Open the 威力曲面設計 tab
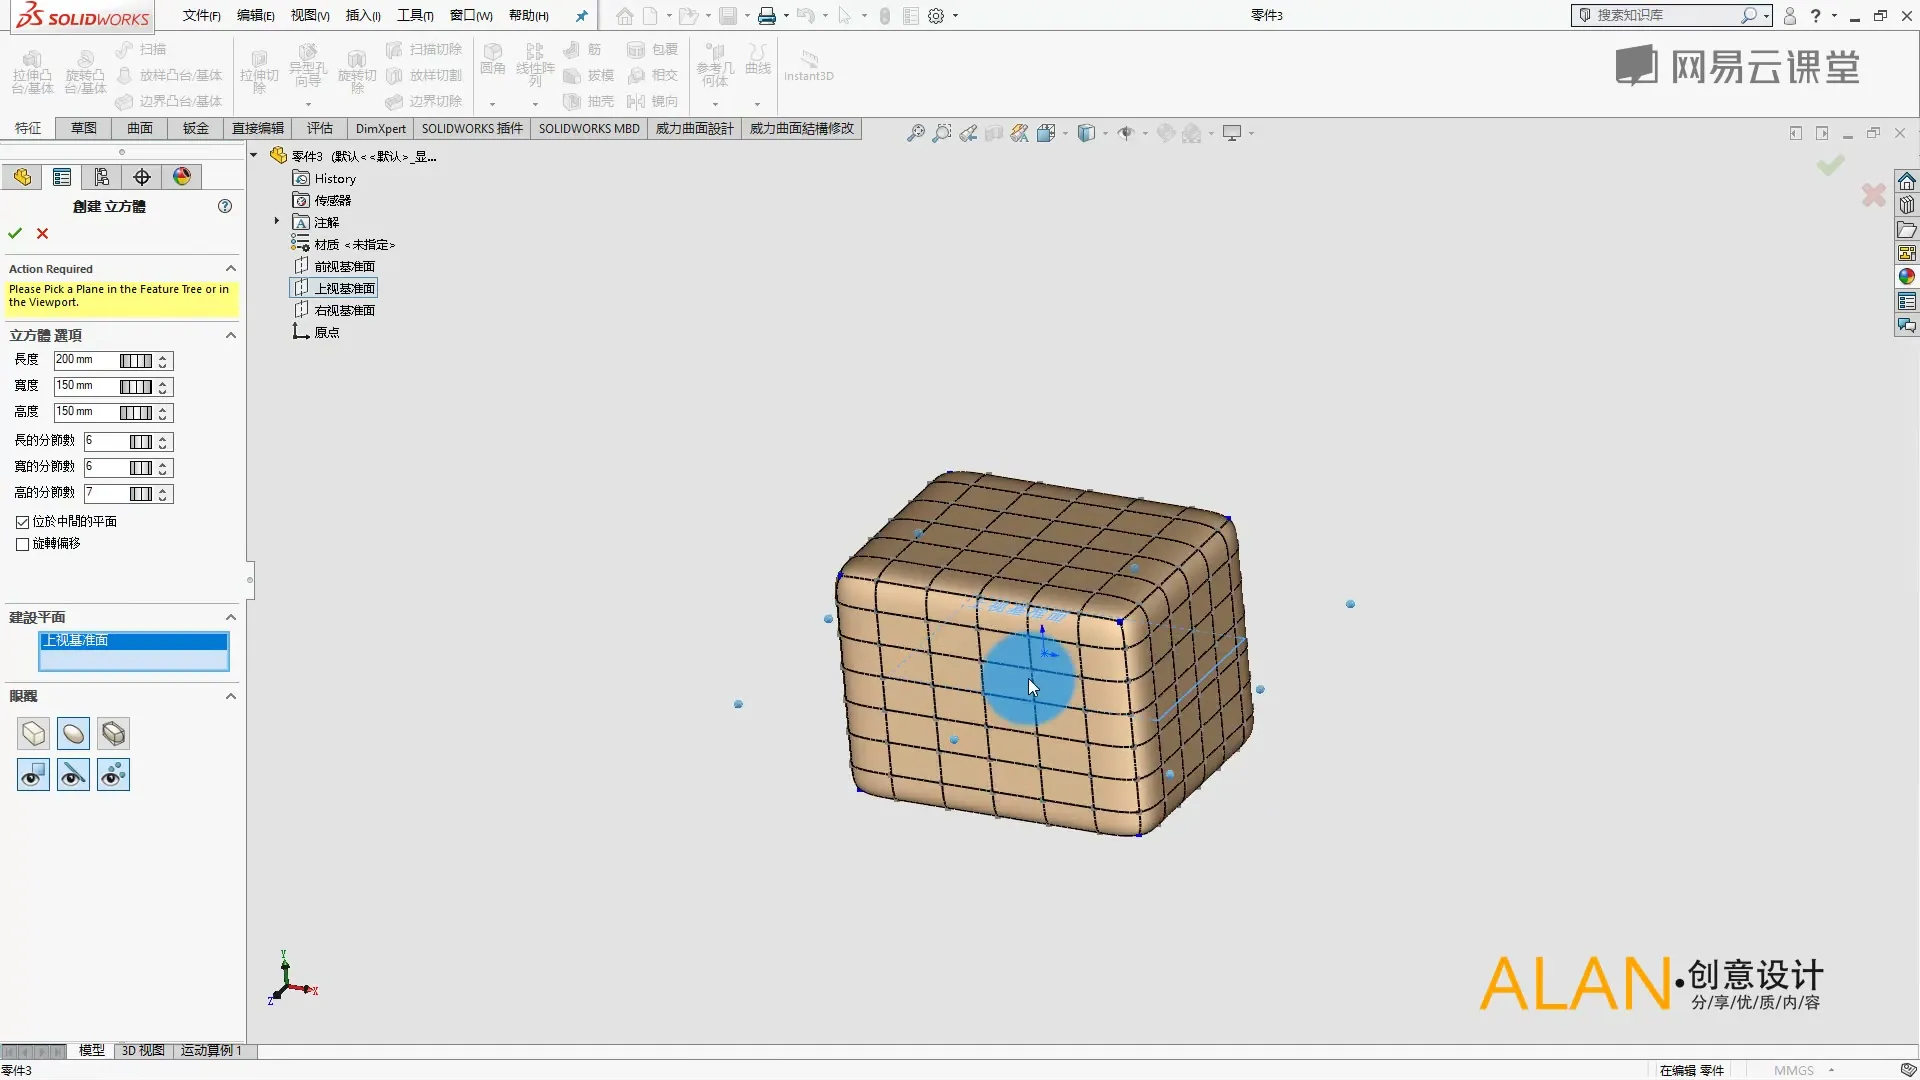The width and height of the screenshot is (1920, 1080). [x=694, y=128]
